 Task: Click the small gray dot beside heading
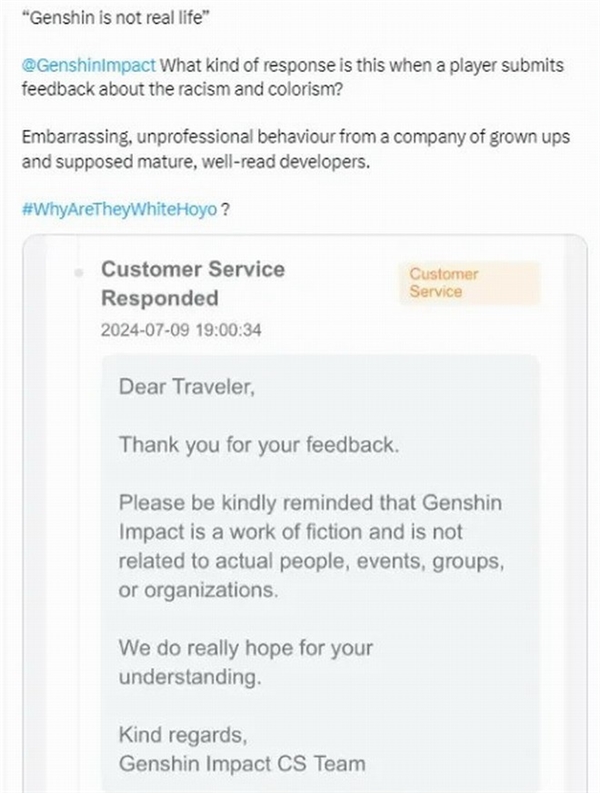pos(78,273)
